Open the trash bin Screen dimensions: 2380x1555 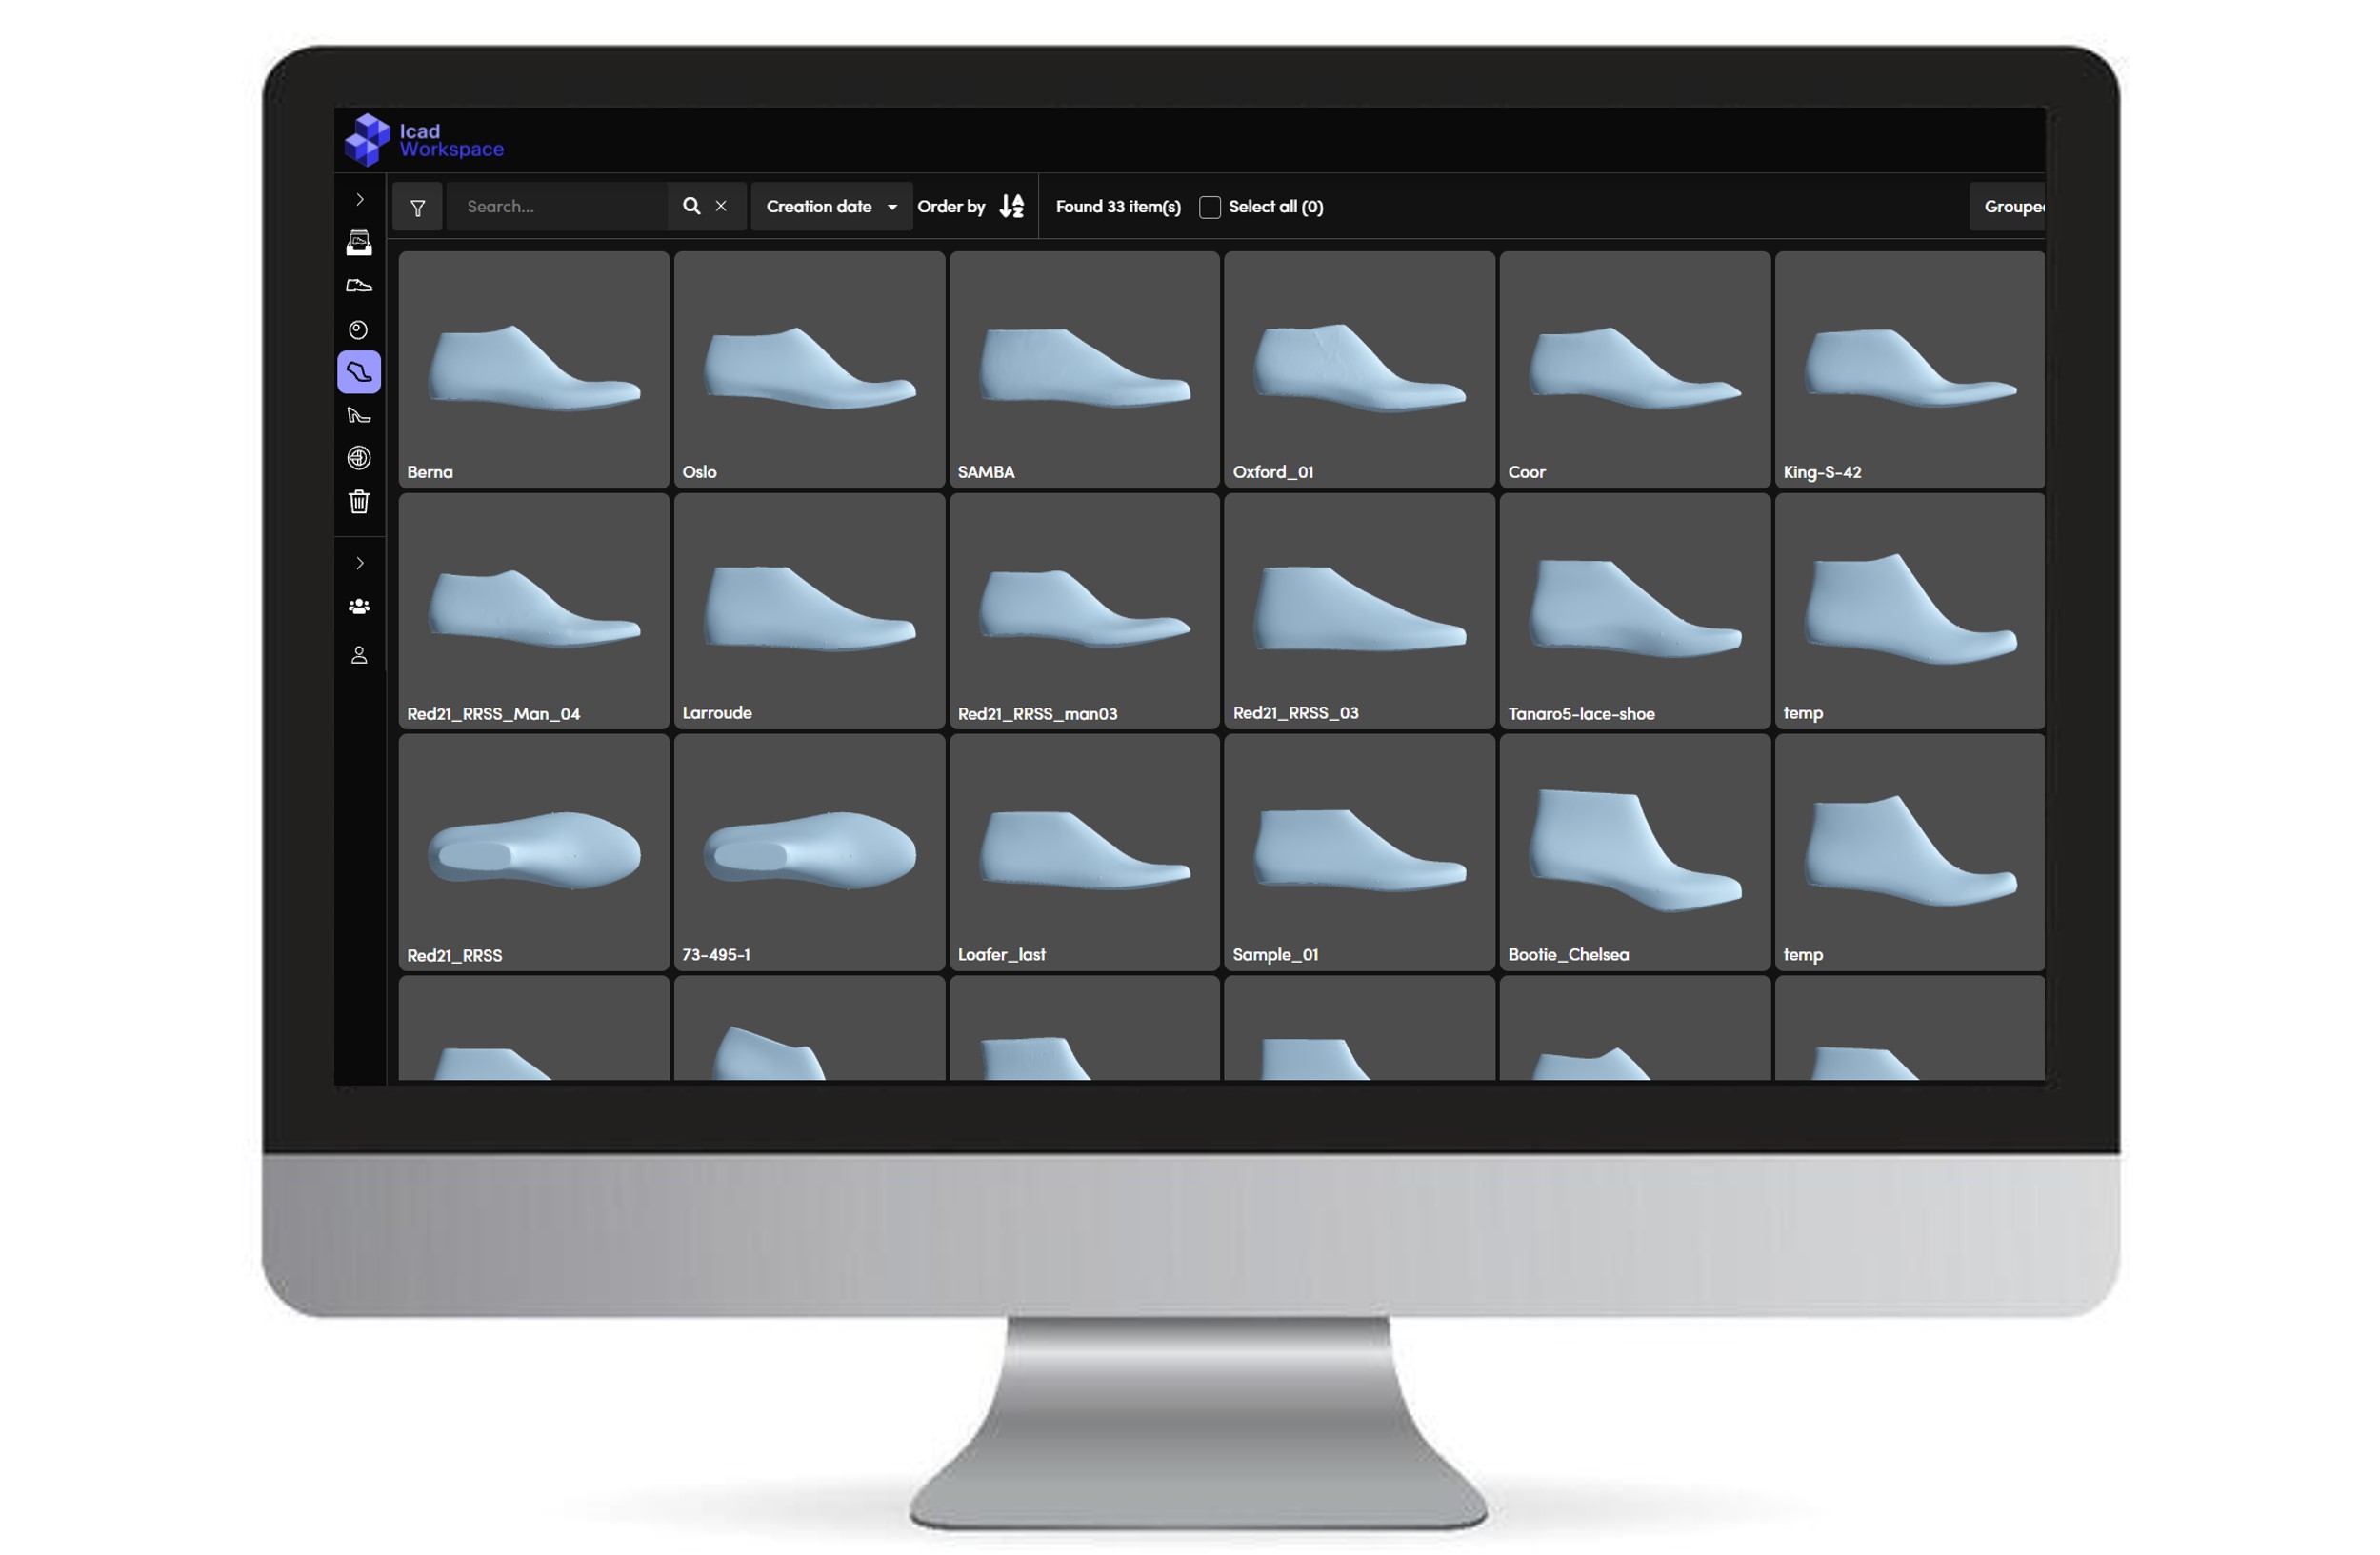tap(360, 503)
